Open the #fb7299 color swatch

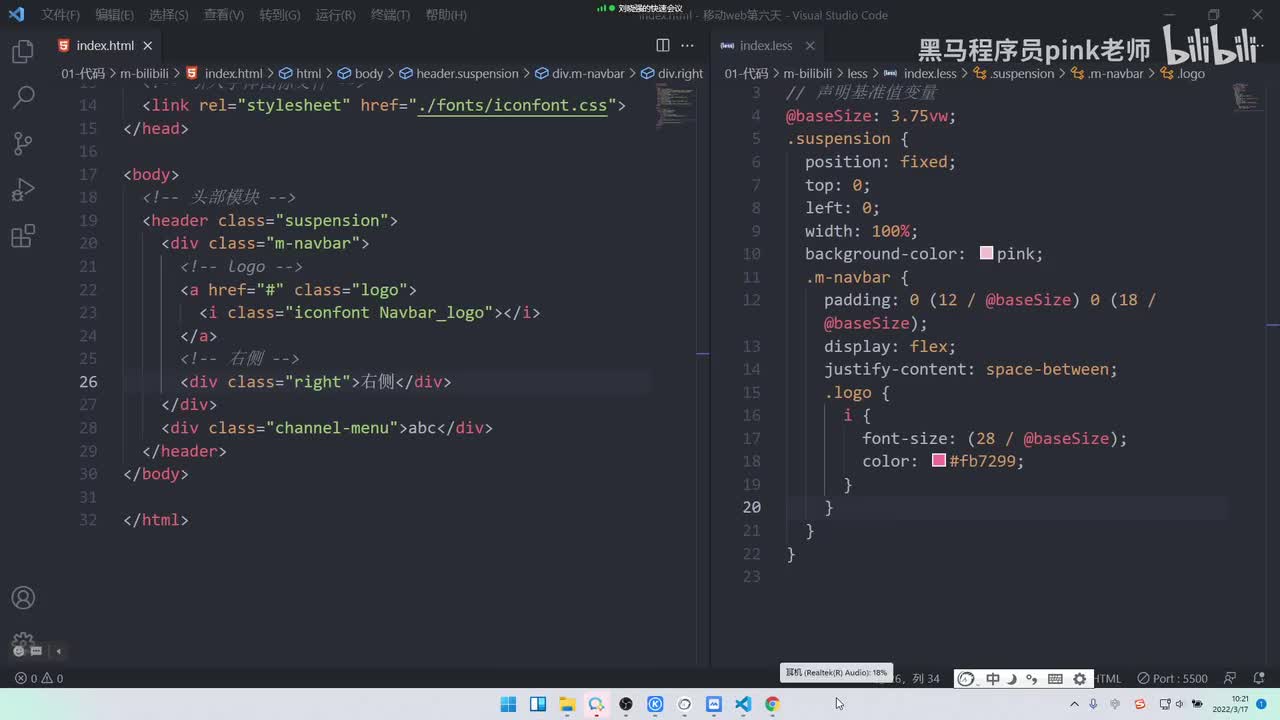[939, 461]
